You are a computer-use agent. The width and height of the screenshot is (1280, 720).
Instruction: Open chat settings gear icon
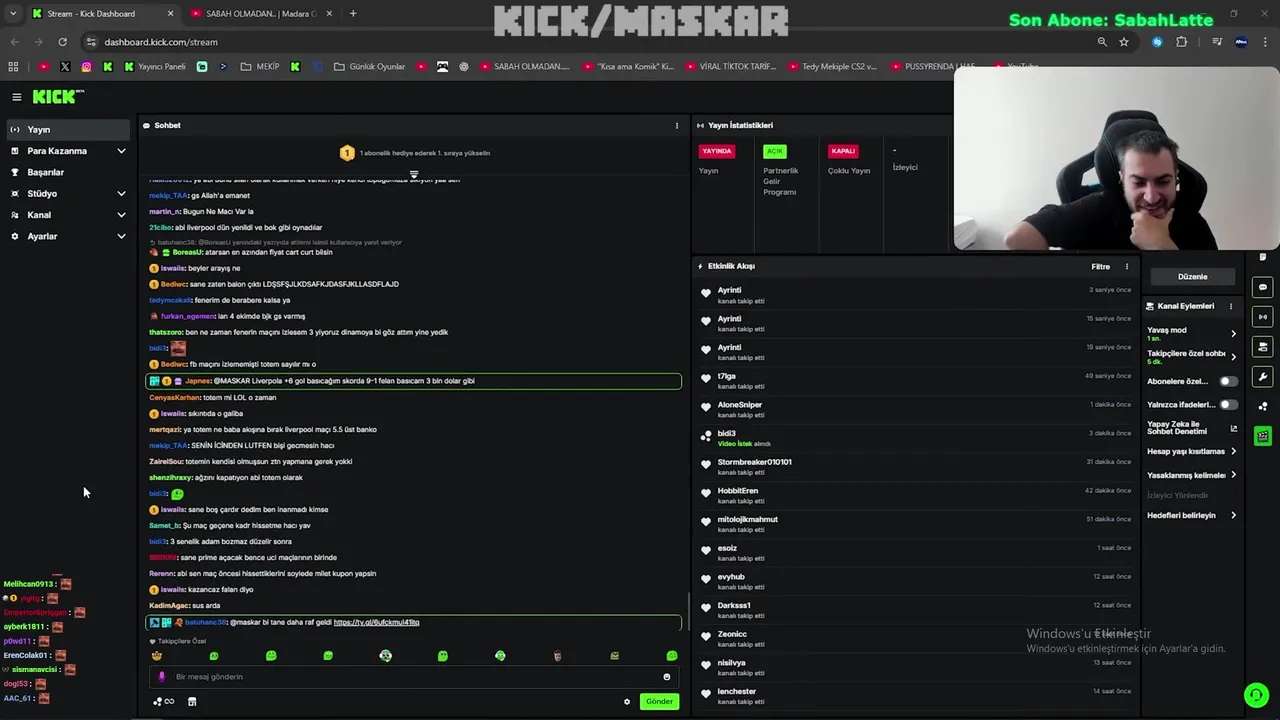click(627, 702)
